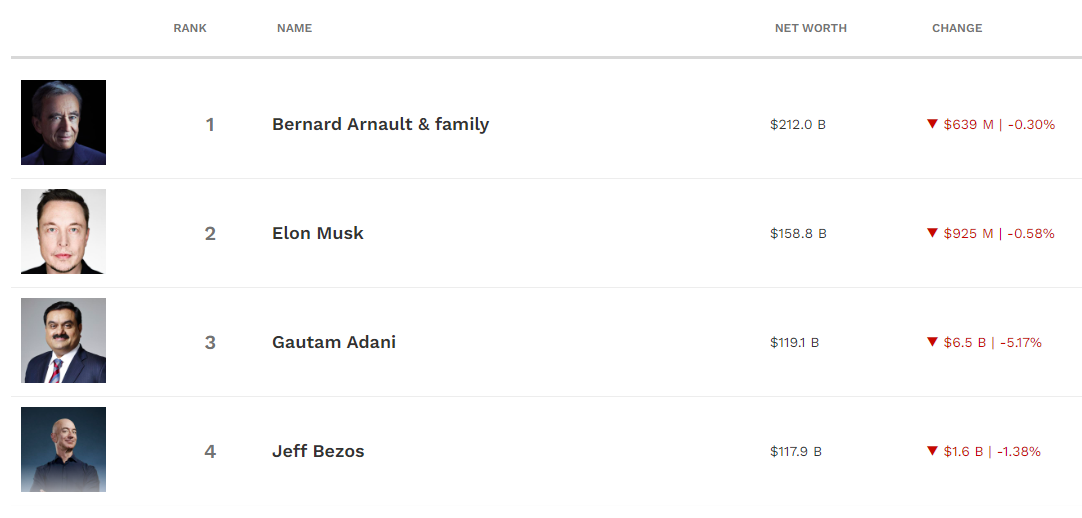1082x518 pixels.
Task: Click red down arrow beside $6.5 B
Action: (932, 342)
